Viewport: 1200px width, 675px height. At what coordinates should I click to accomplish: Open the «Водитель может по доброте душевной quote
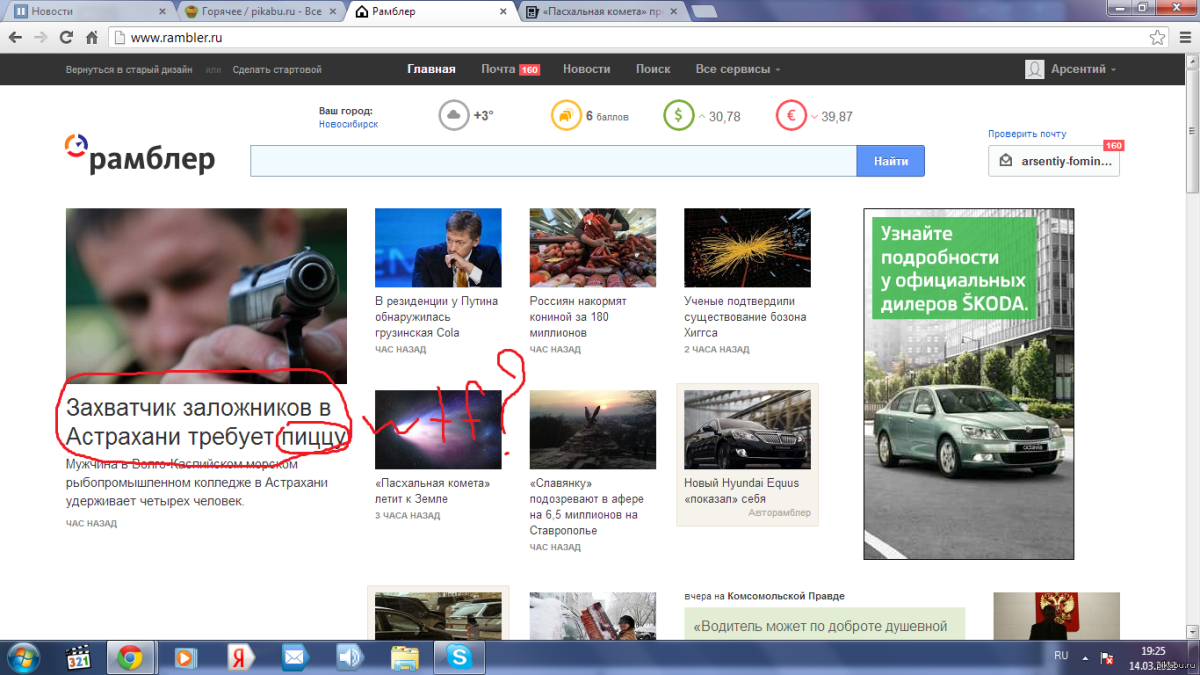pyautogui.click(x=821, y=627)
